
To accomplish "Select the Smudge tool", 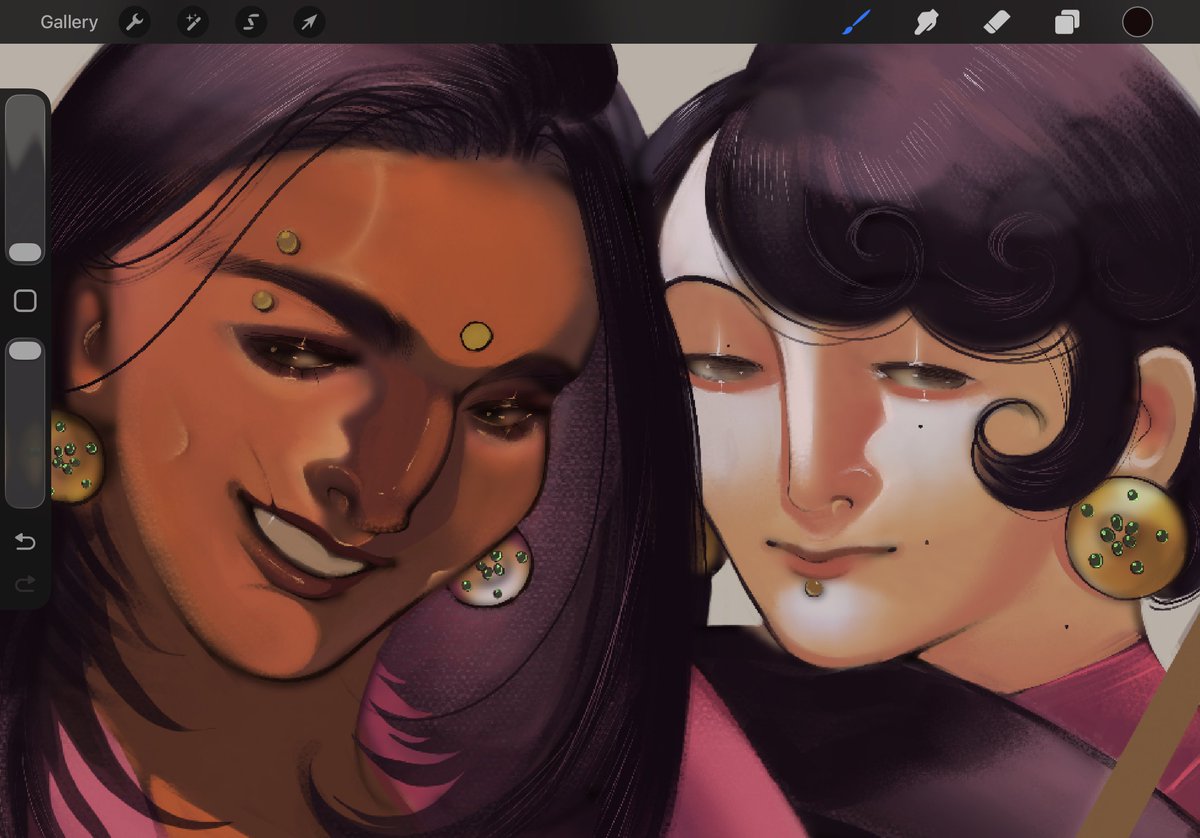I will coord(926,22).
